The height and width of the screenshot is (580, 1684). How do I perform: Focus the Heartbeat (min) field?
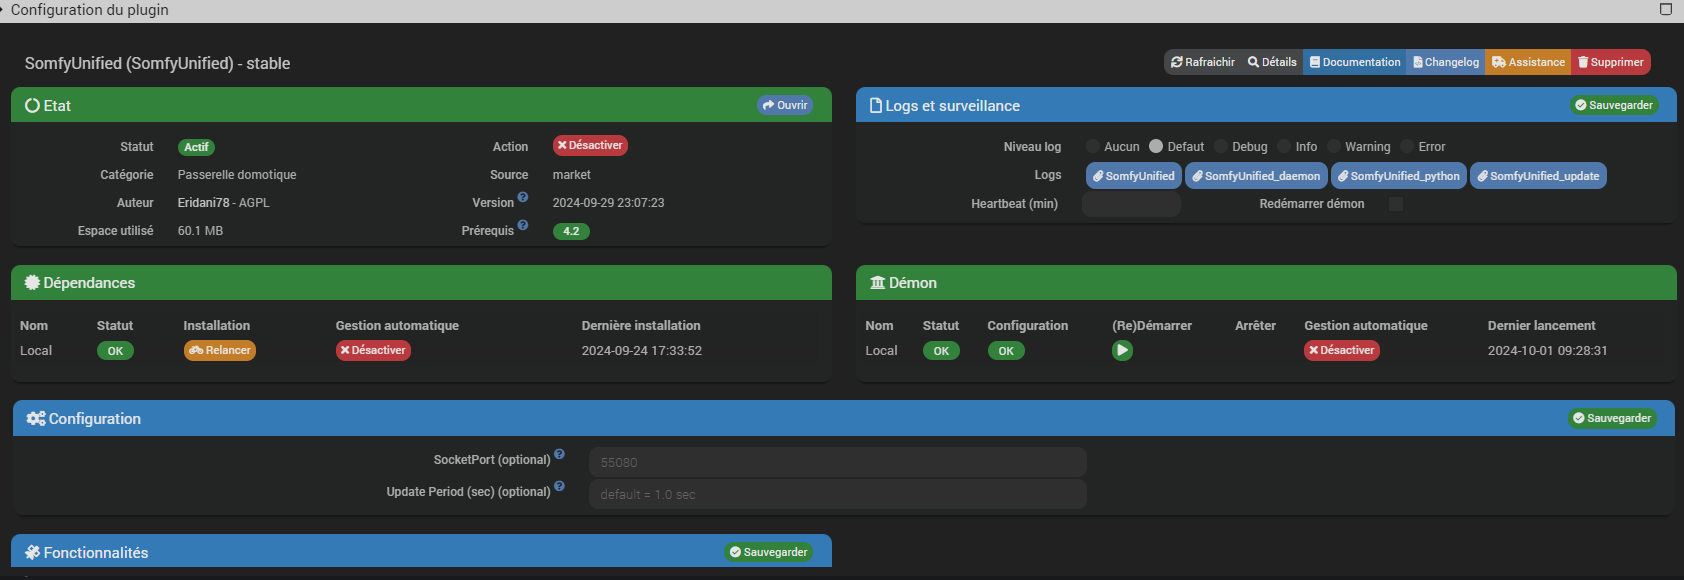coord(1131,204)
